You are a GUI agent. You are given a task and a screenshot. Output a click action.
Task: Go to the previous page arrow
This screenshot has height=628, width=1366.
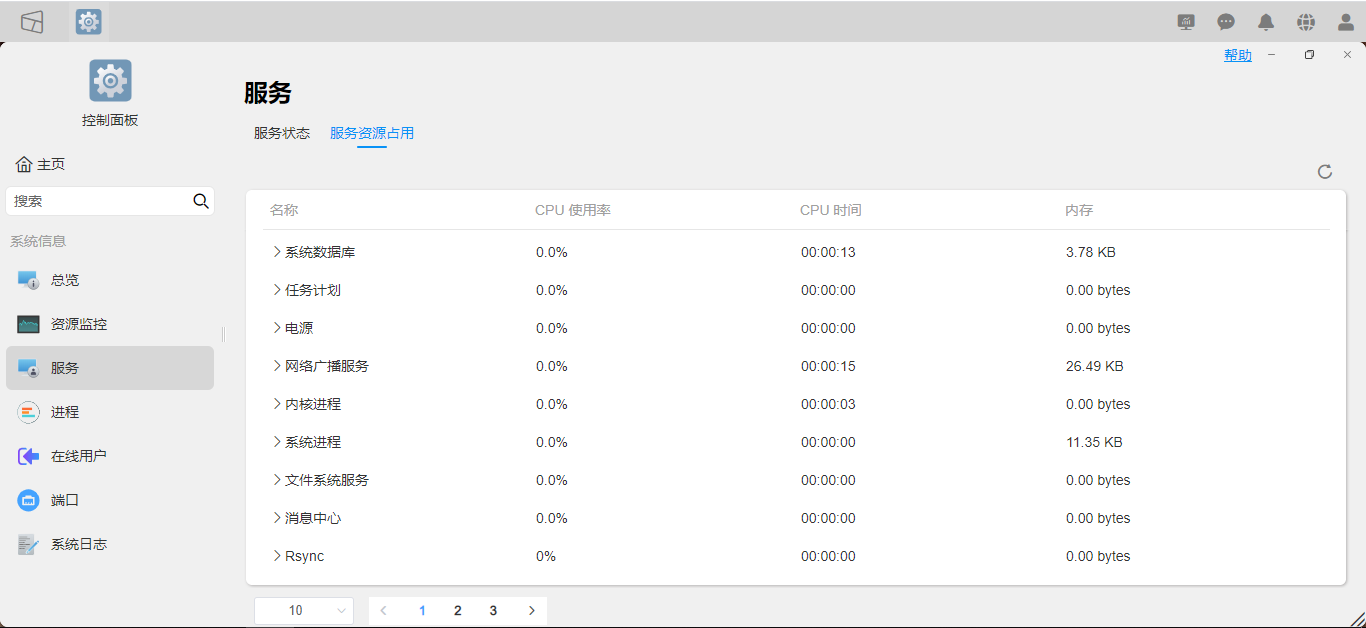pyautogui.click(x=383, y=611)
